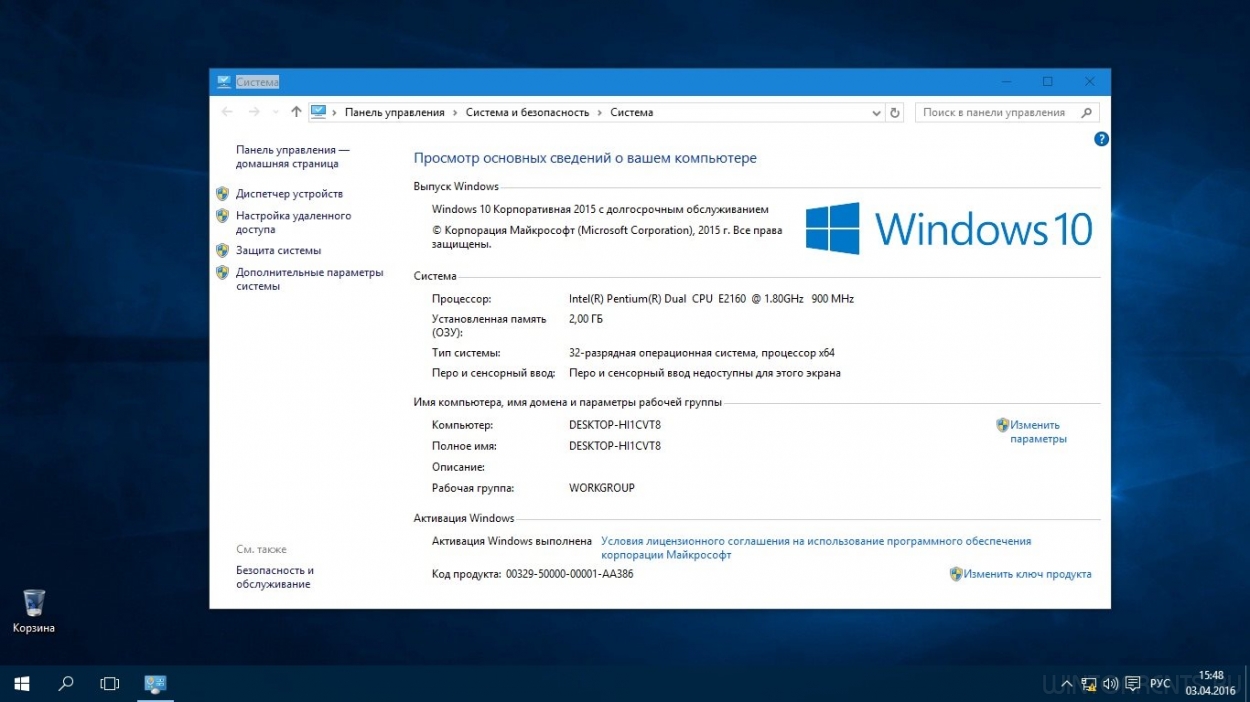The width and height of the screenshot is (1250, 702).
Task: Go up one level with up arrow
Action: coord(296,112)
